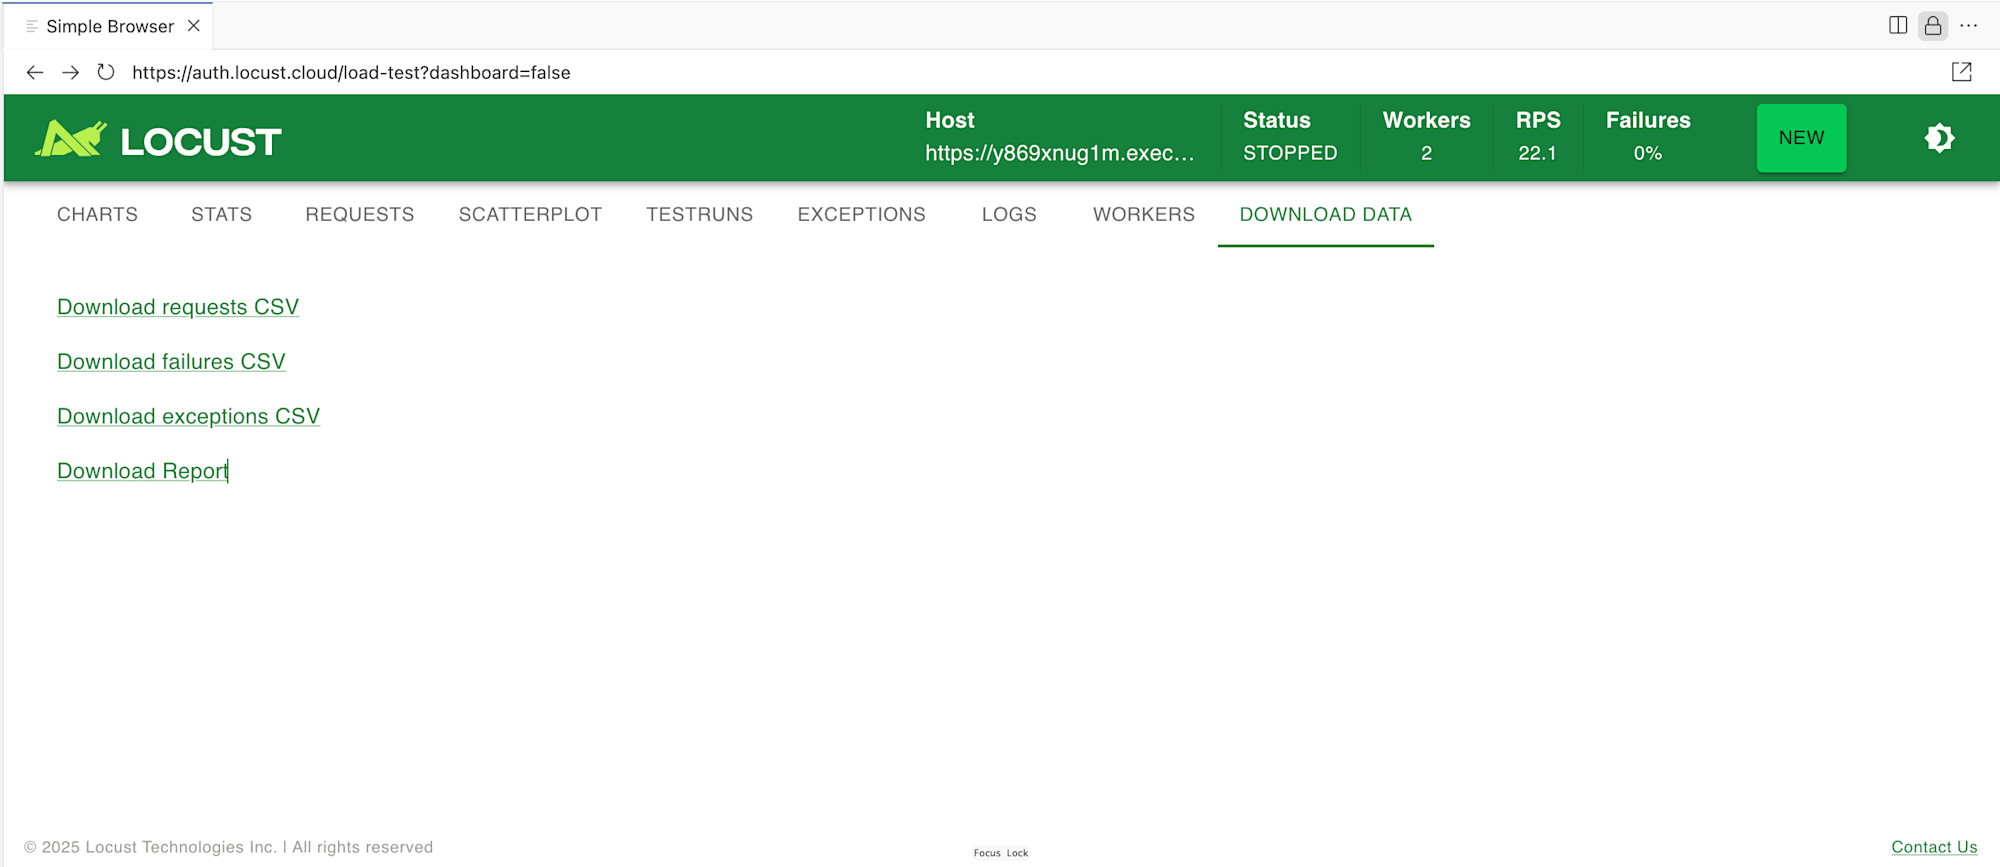This screenshot has width=2000, height=867.
Task: Close the Simple Browser tab
Action: coord(194,26)
